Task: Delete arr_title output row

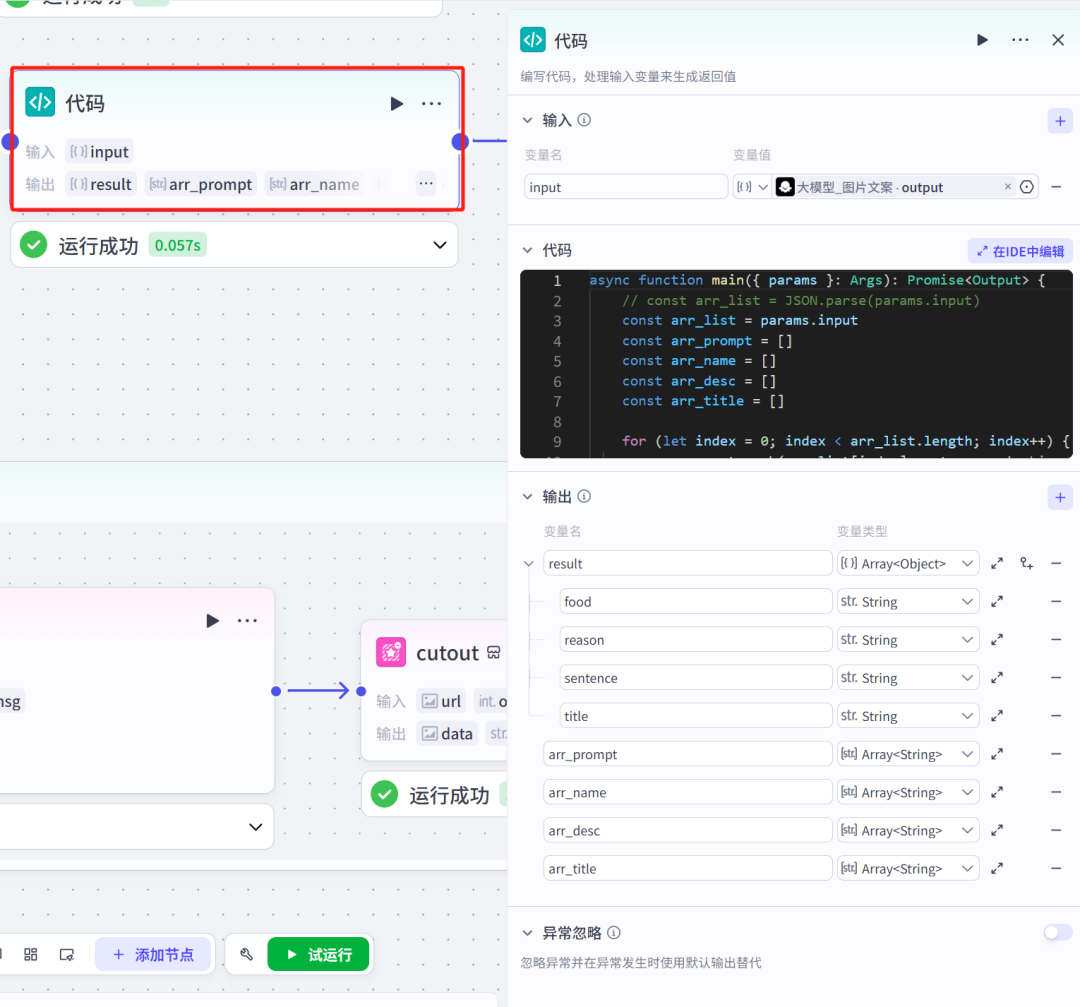Action: click(1056, 869)
